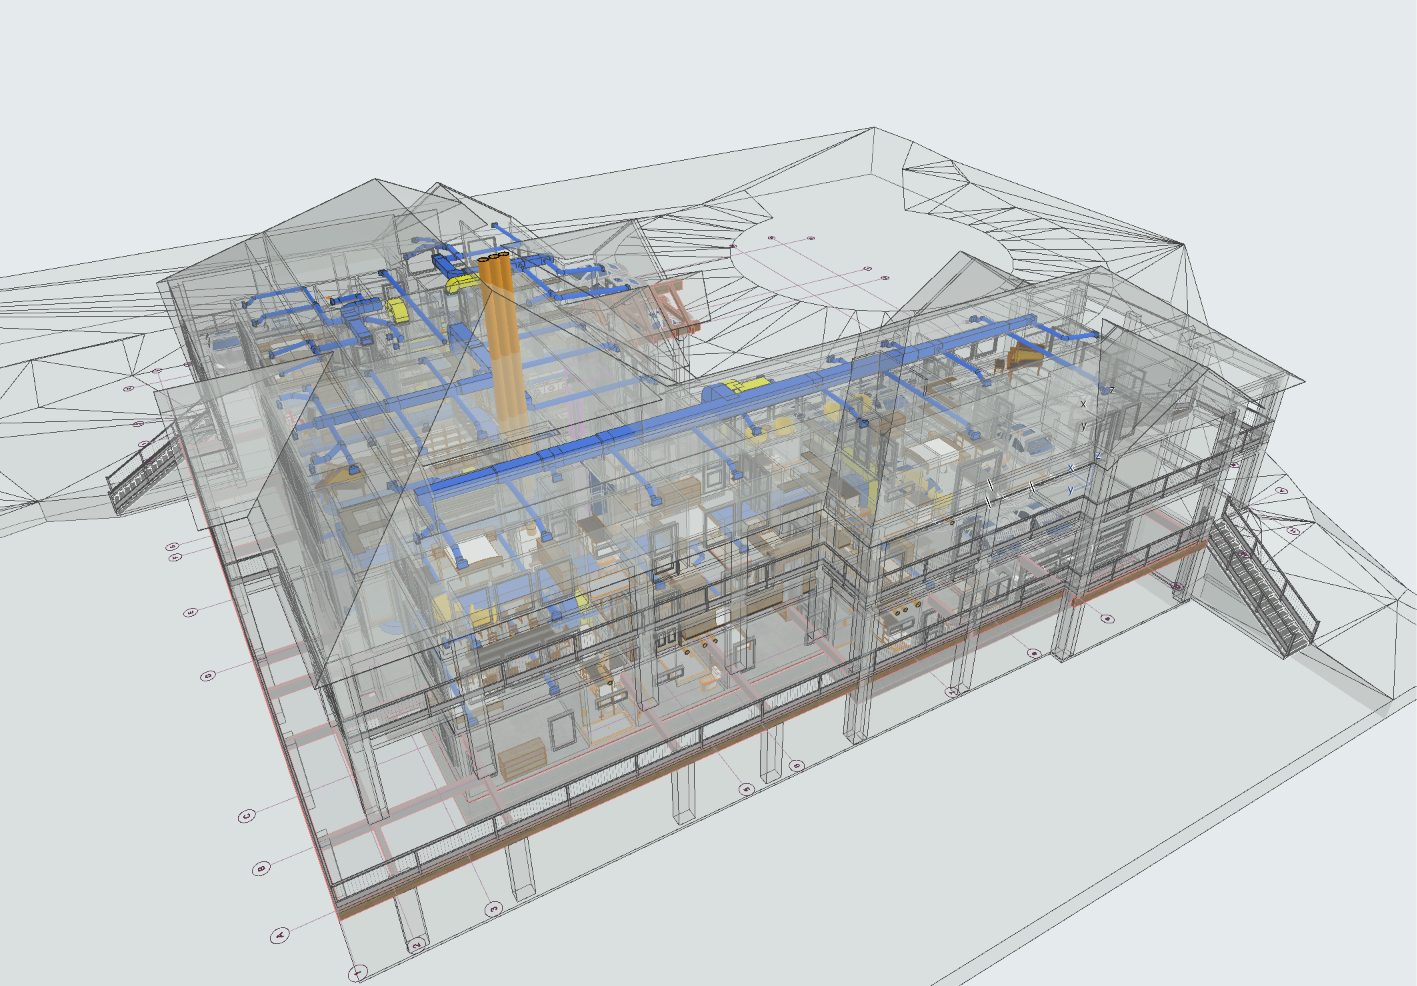Click the grid axis marker B
The width and height of the screenshot is (1417, 986).
pyautogui.click(x=262, y=869)
